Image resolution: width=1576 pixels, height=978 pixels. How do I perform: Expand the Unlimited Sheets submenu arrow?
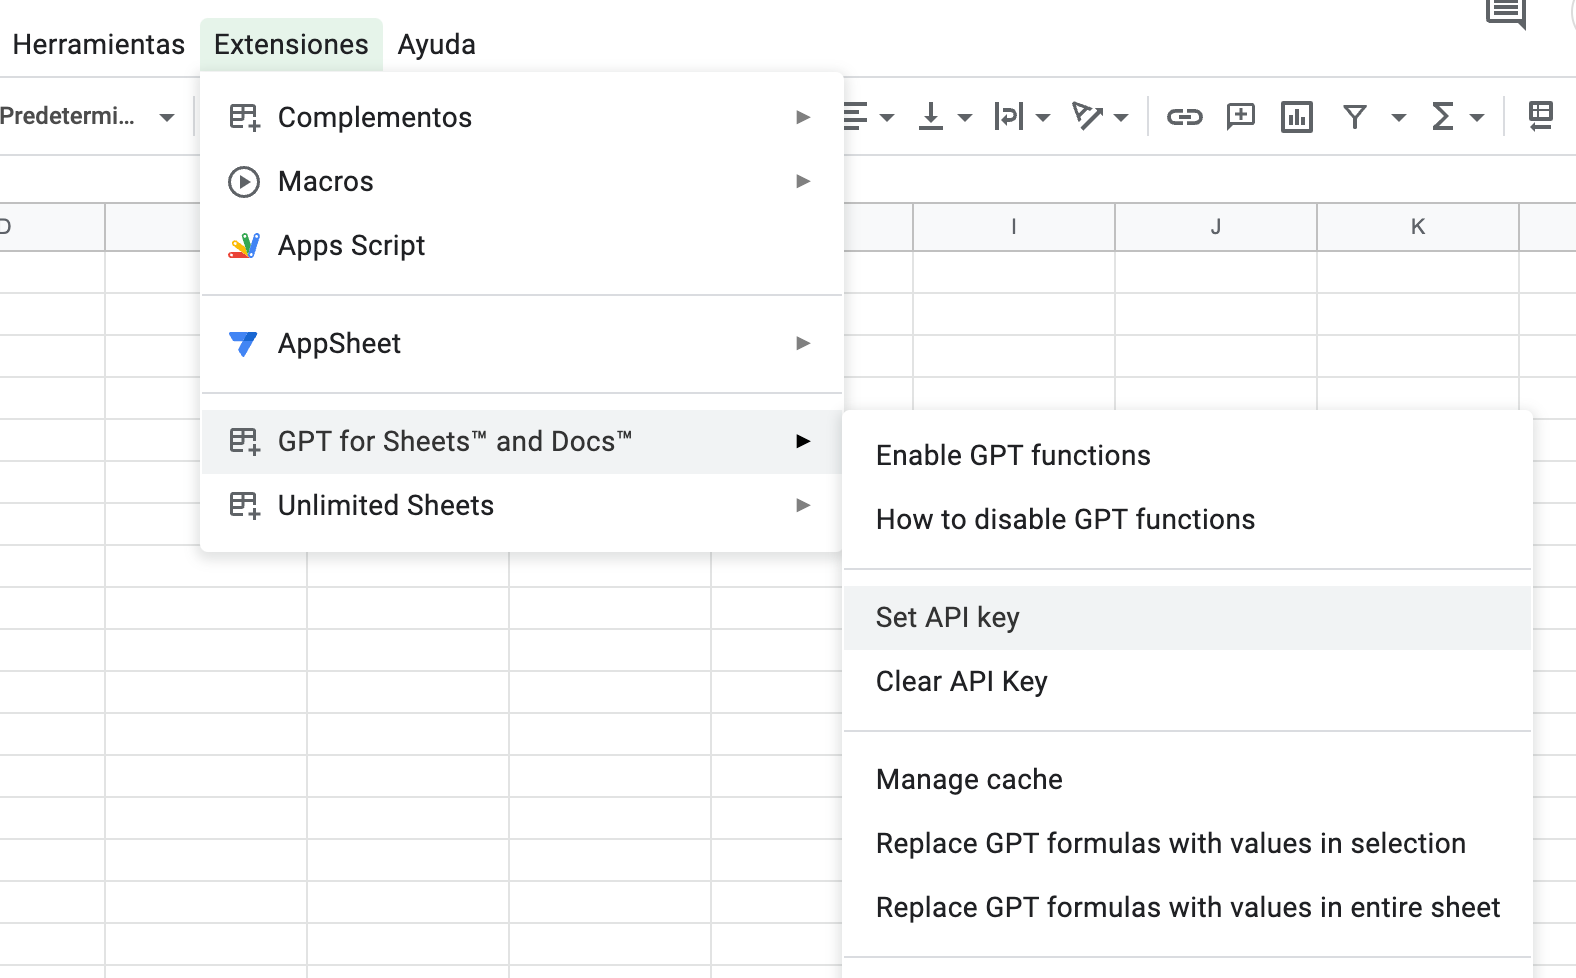tap(803, 505)
